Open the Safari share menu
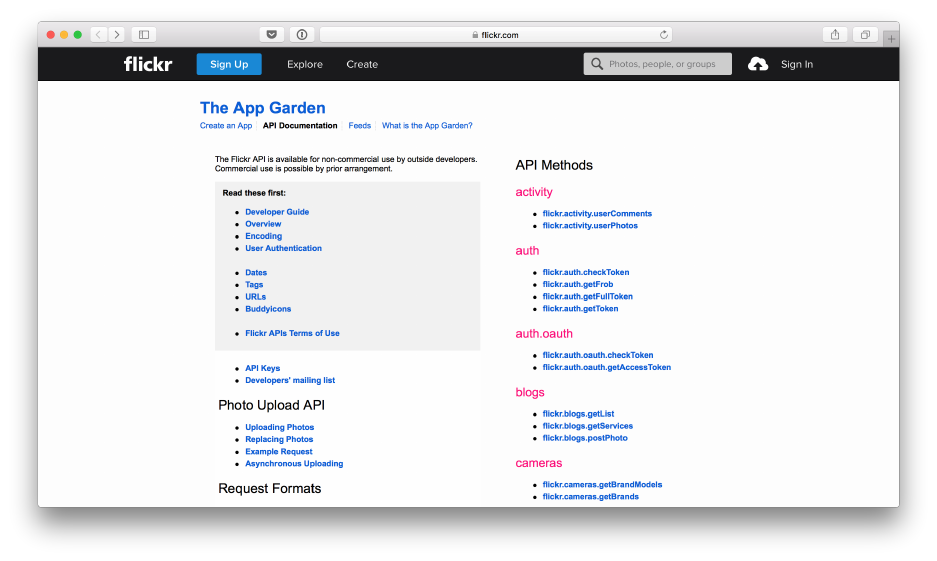The image size is (937, 561). pyautogui.click(x=835, y=35)
